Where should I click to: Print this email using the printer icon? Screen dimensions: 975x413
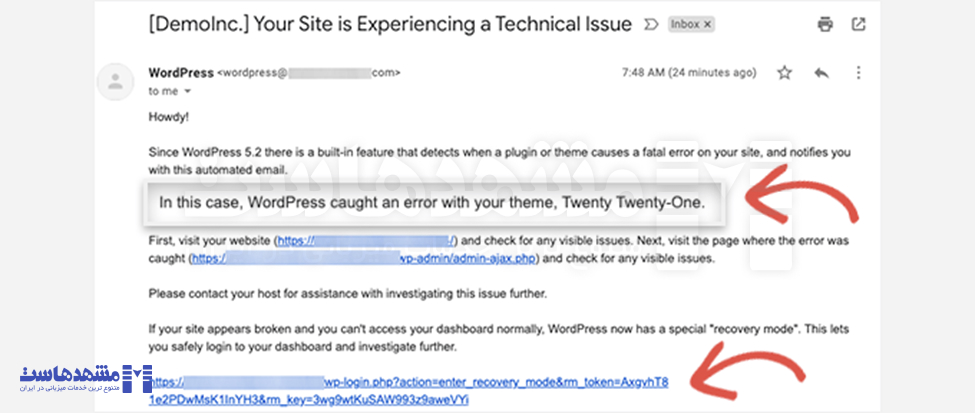[x=824, y=23]
